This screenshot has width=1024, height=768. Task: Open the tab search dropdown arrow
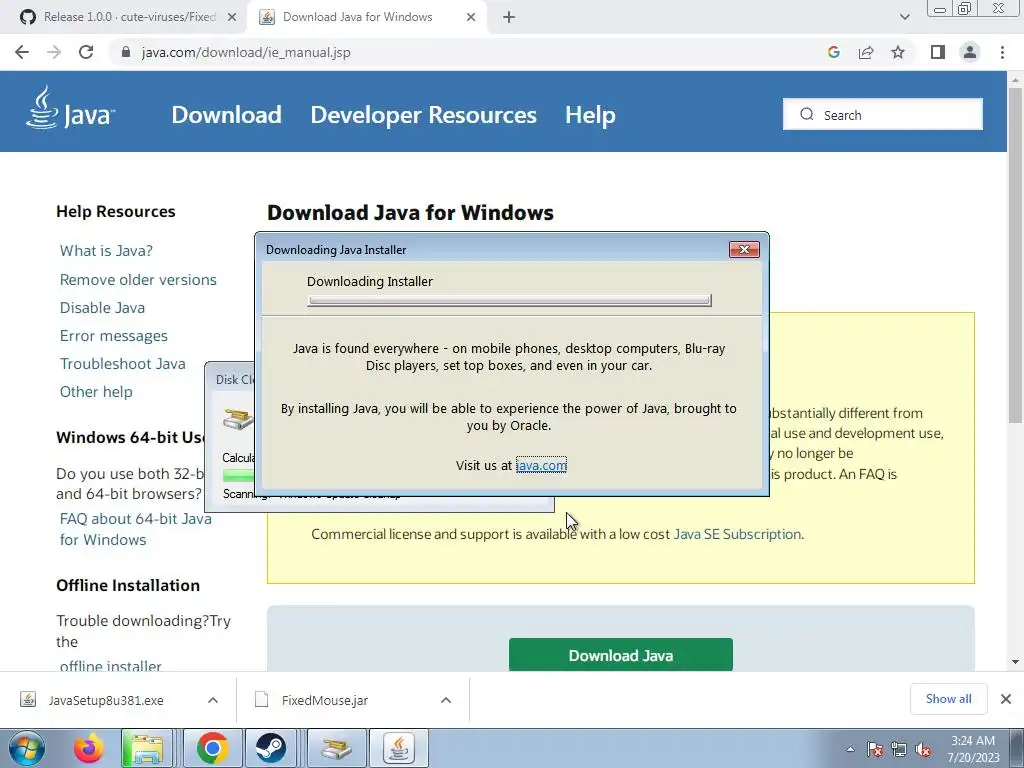click(904, 17)
